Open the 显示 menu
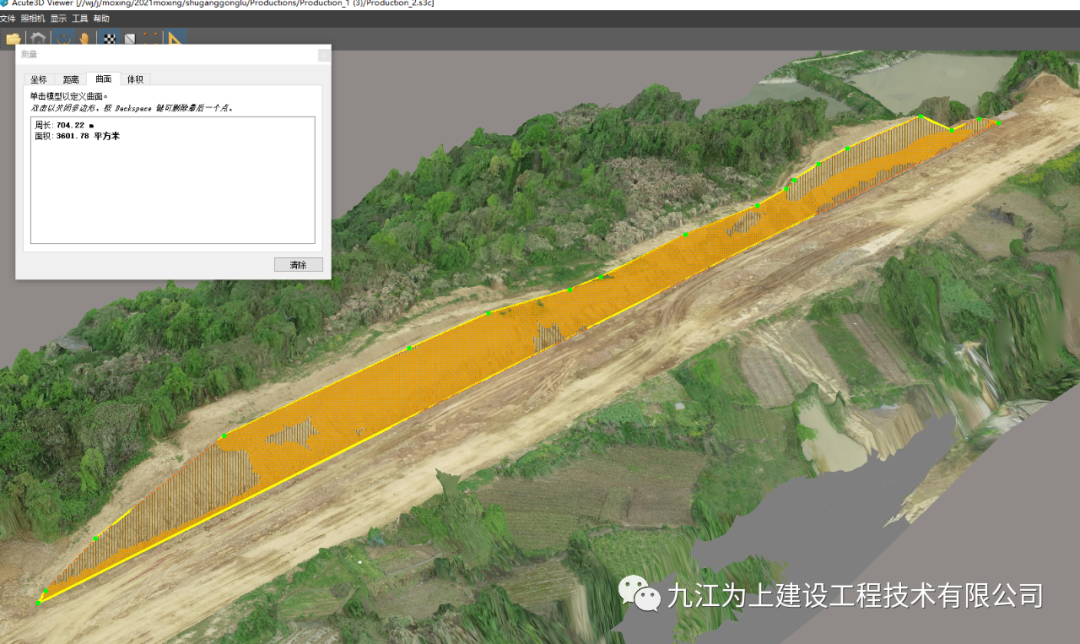The image size is (1080, 644). coord(58,19)
